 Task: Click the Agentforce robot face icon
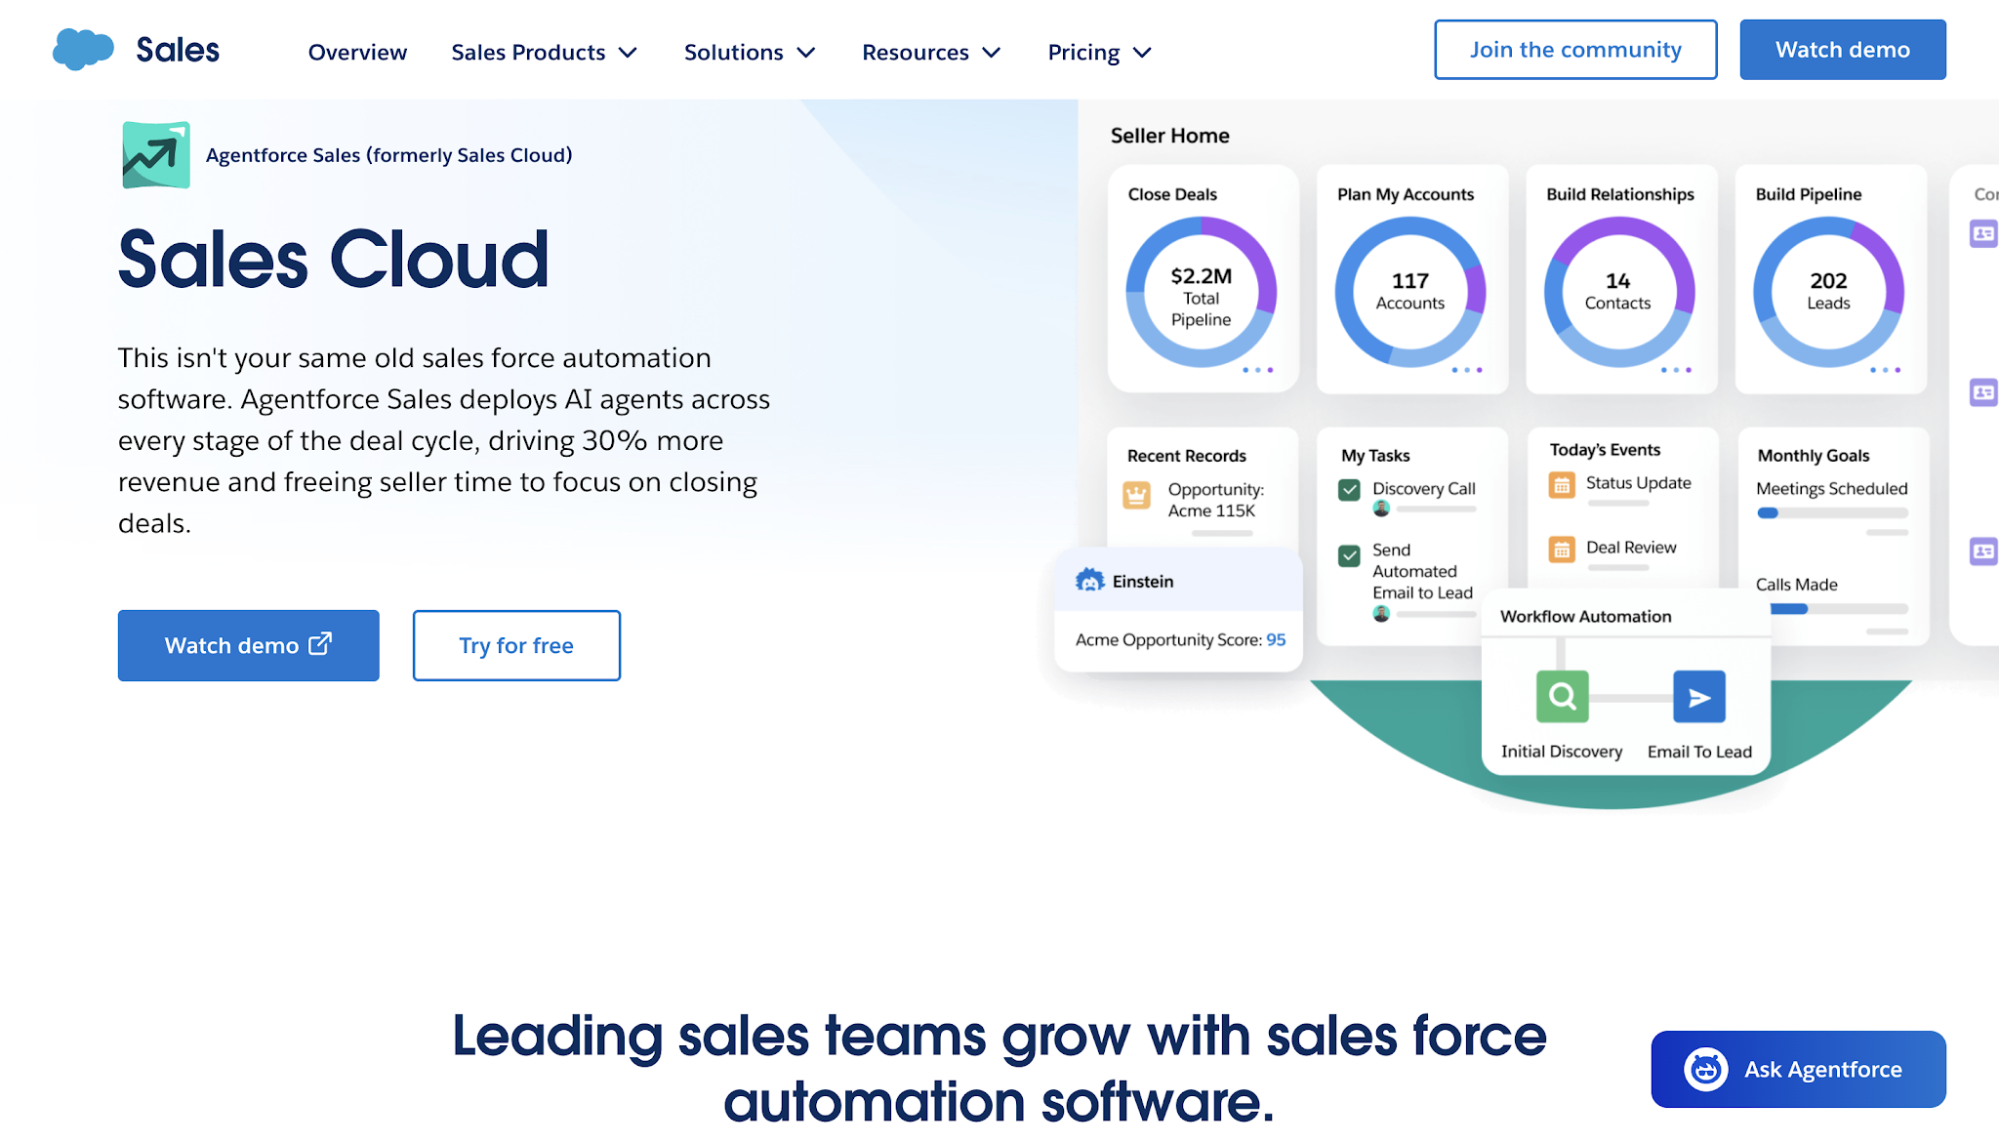coord(1706,1069)
